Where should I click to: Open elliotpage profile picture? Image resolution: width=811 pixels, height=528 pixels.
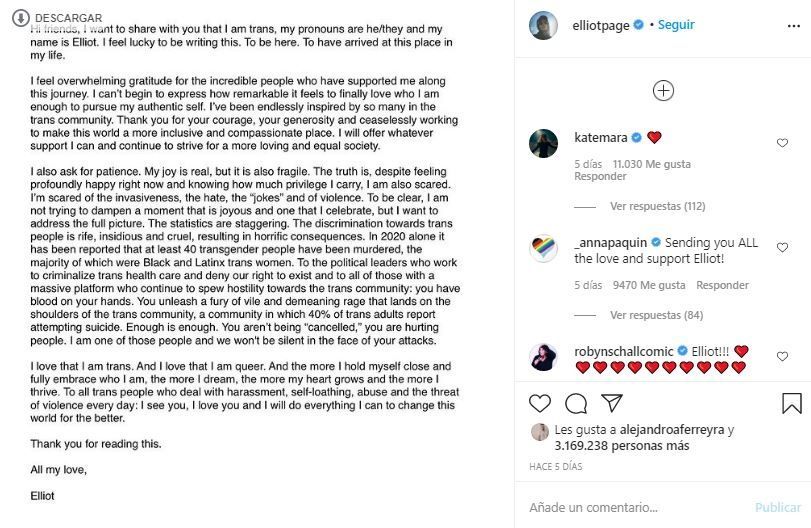coord(543,26)
